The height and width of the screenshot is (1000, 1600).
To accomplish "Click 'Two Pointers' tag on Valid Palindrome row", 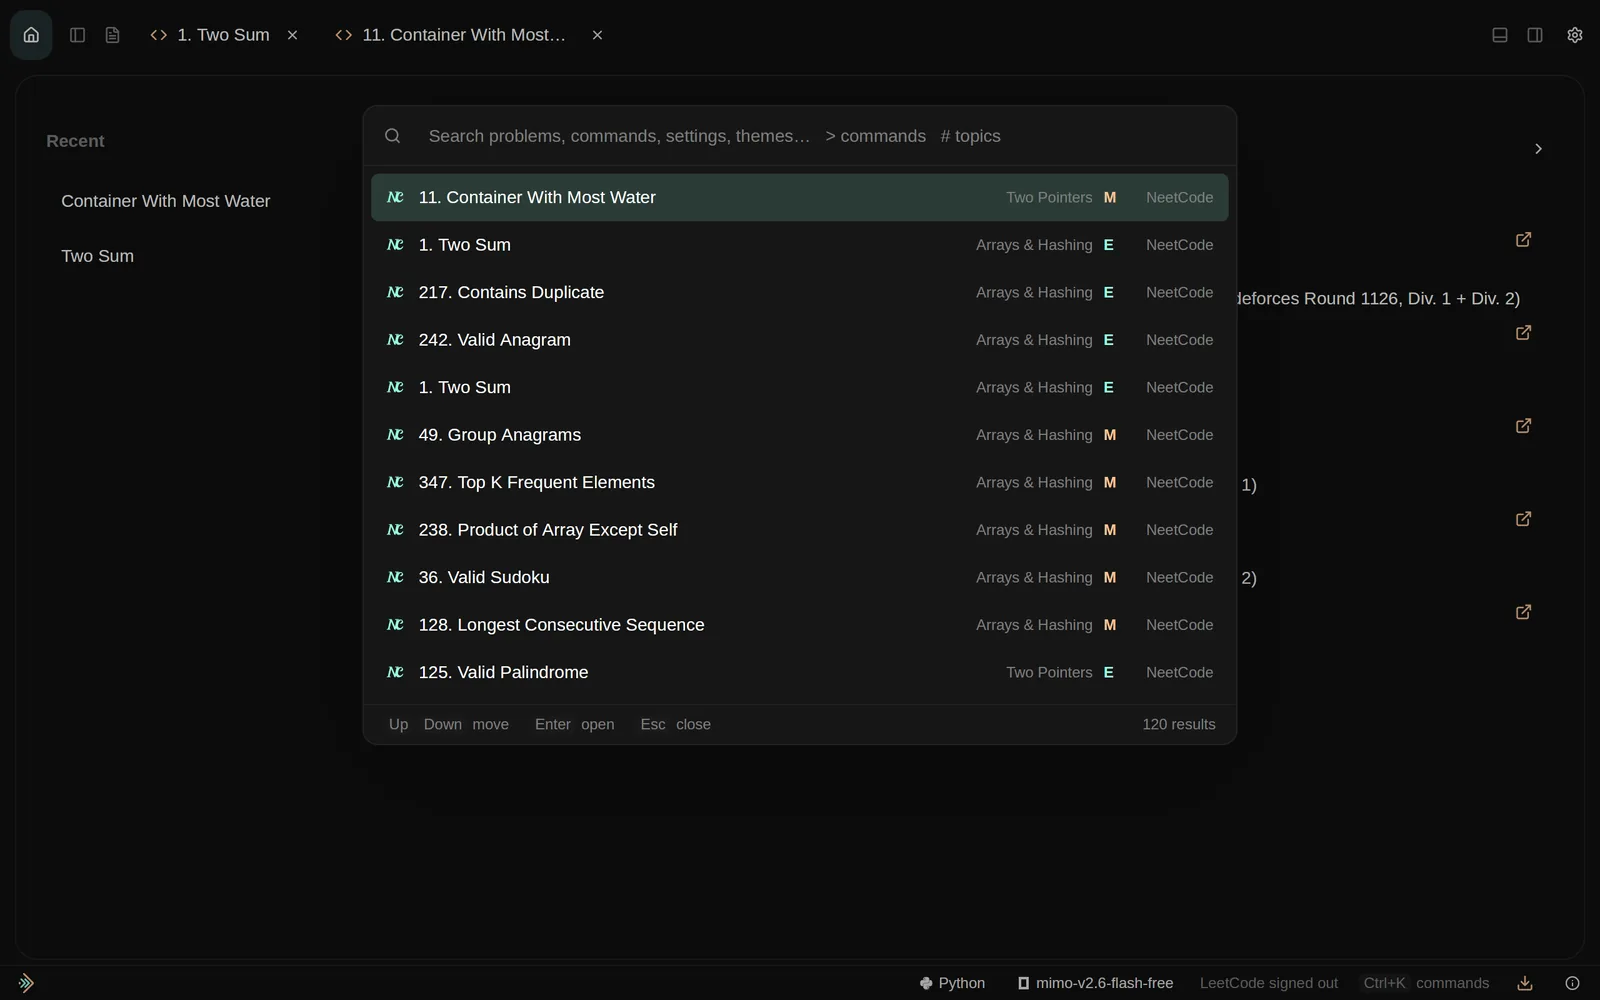I will coord(1049,672).
